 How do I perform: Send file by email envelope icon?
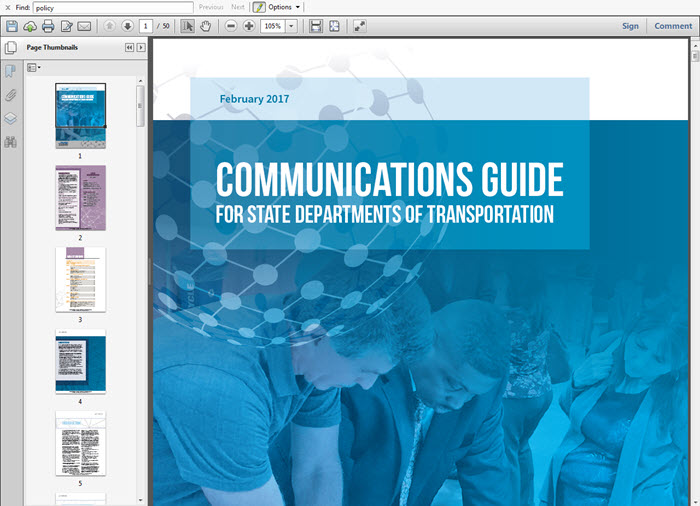pos(84,26)
